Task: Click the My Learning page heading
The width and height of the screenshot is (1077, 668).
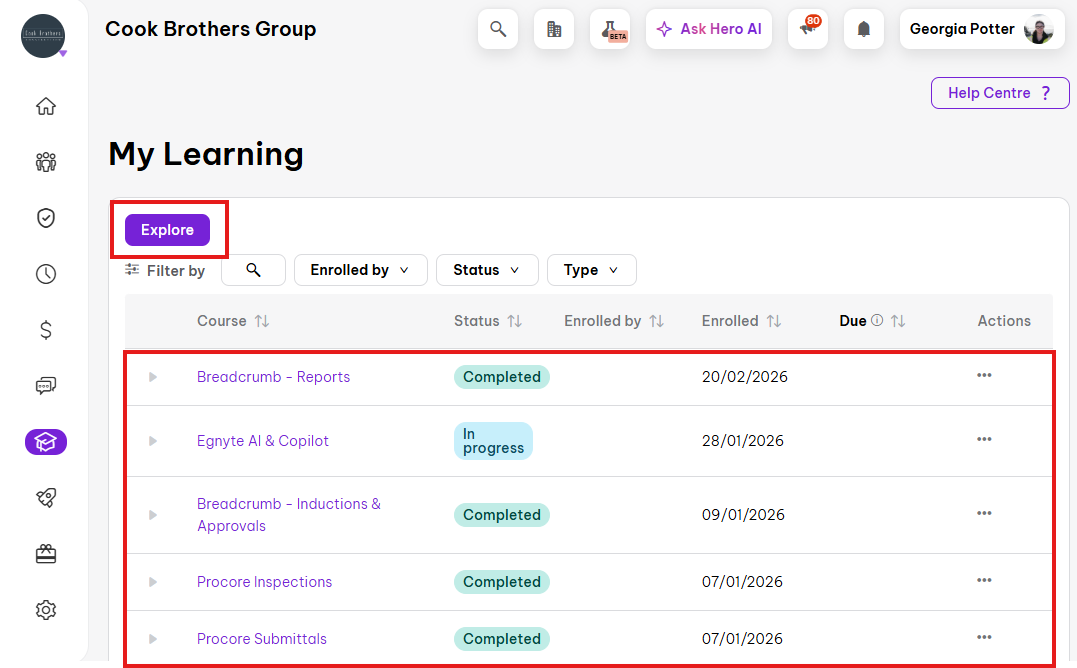Action: coord(206,154)
